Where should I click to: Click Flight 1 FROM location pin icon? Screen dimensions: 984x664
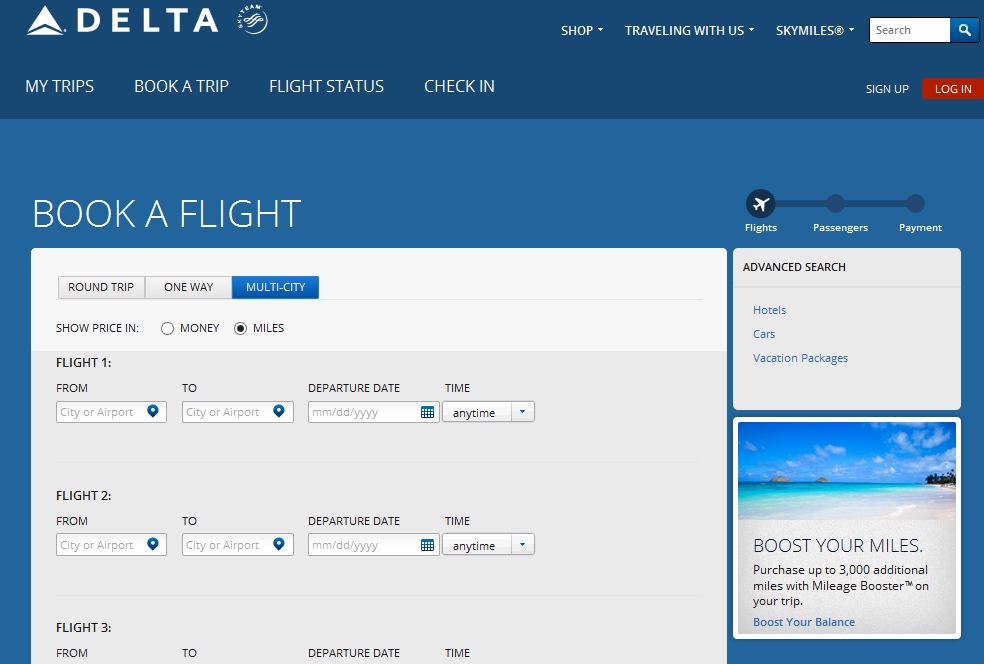pyautogui.click(x=153, y=411)
